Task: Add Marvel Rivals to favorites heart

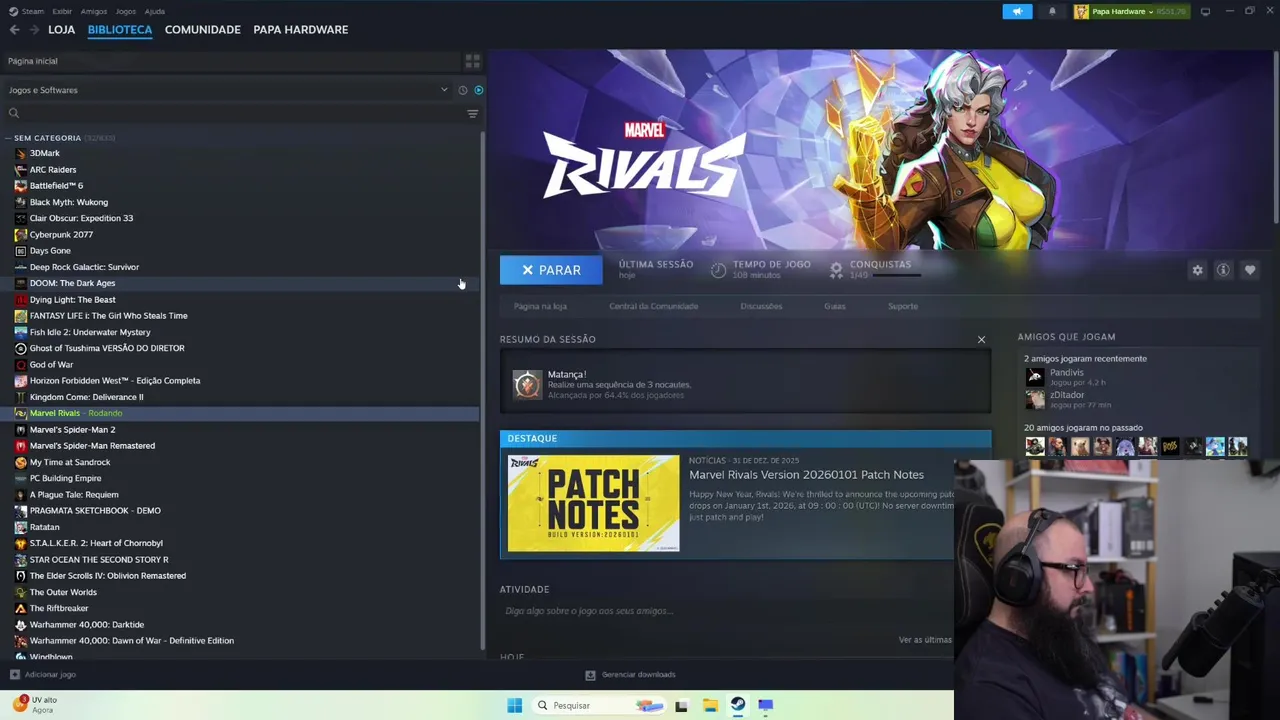Action: 1250,270
